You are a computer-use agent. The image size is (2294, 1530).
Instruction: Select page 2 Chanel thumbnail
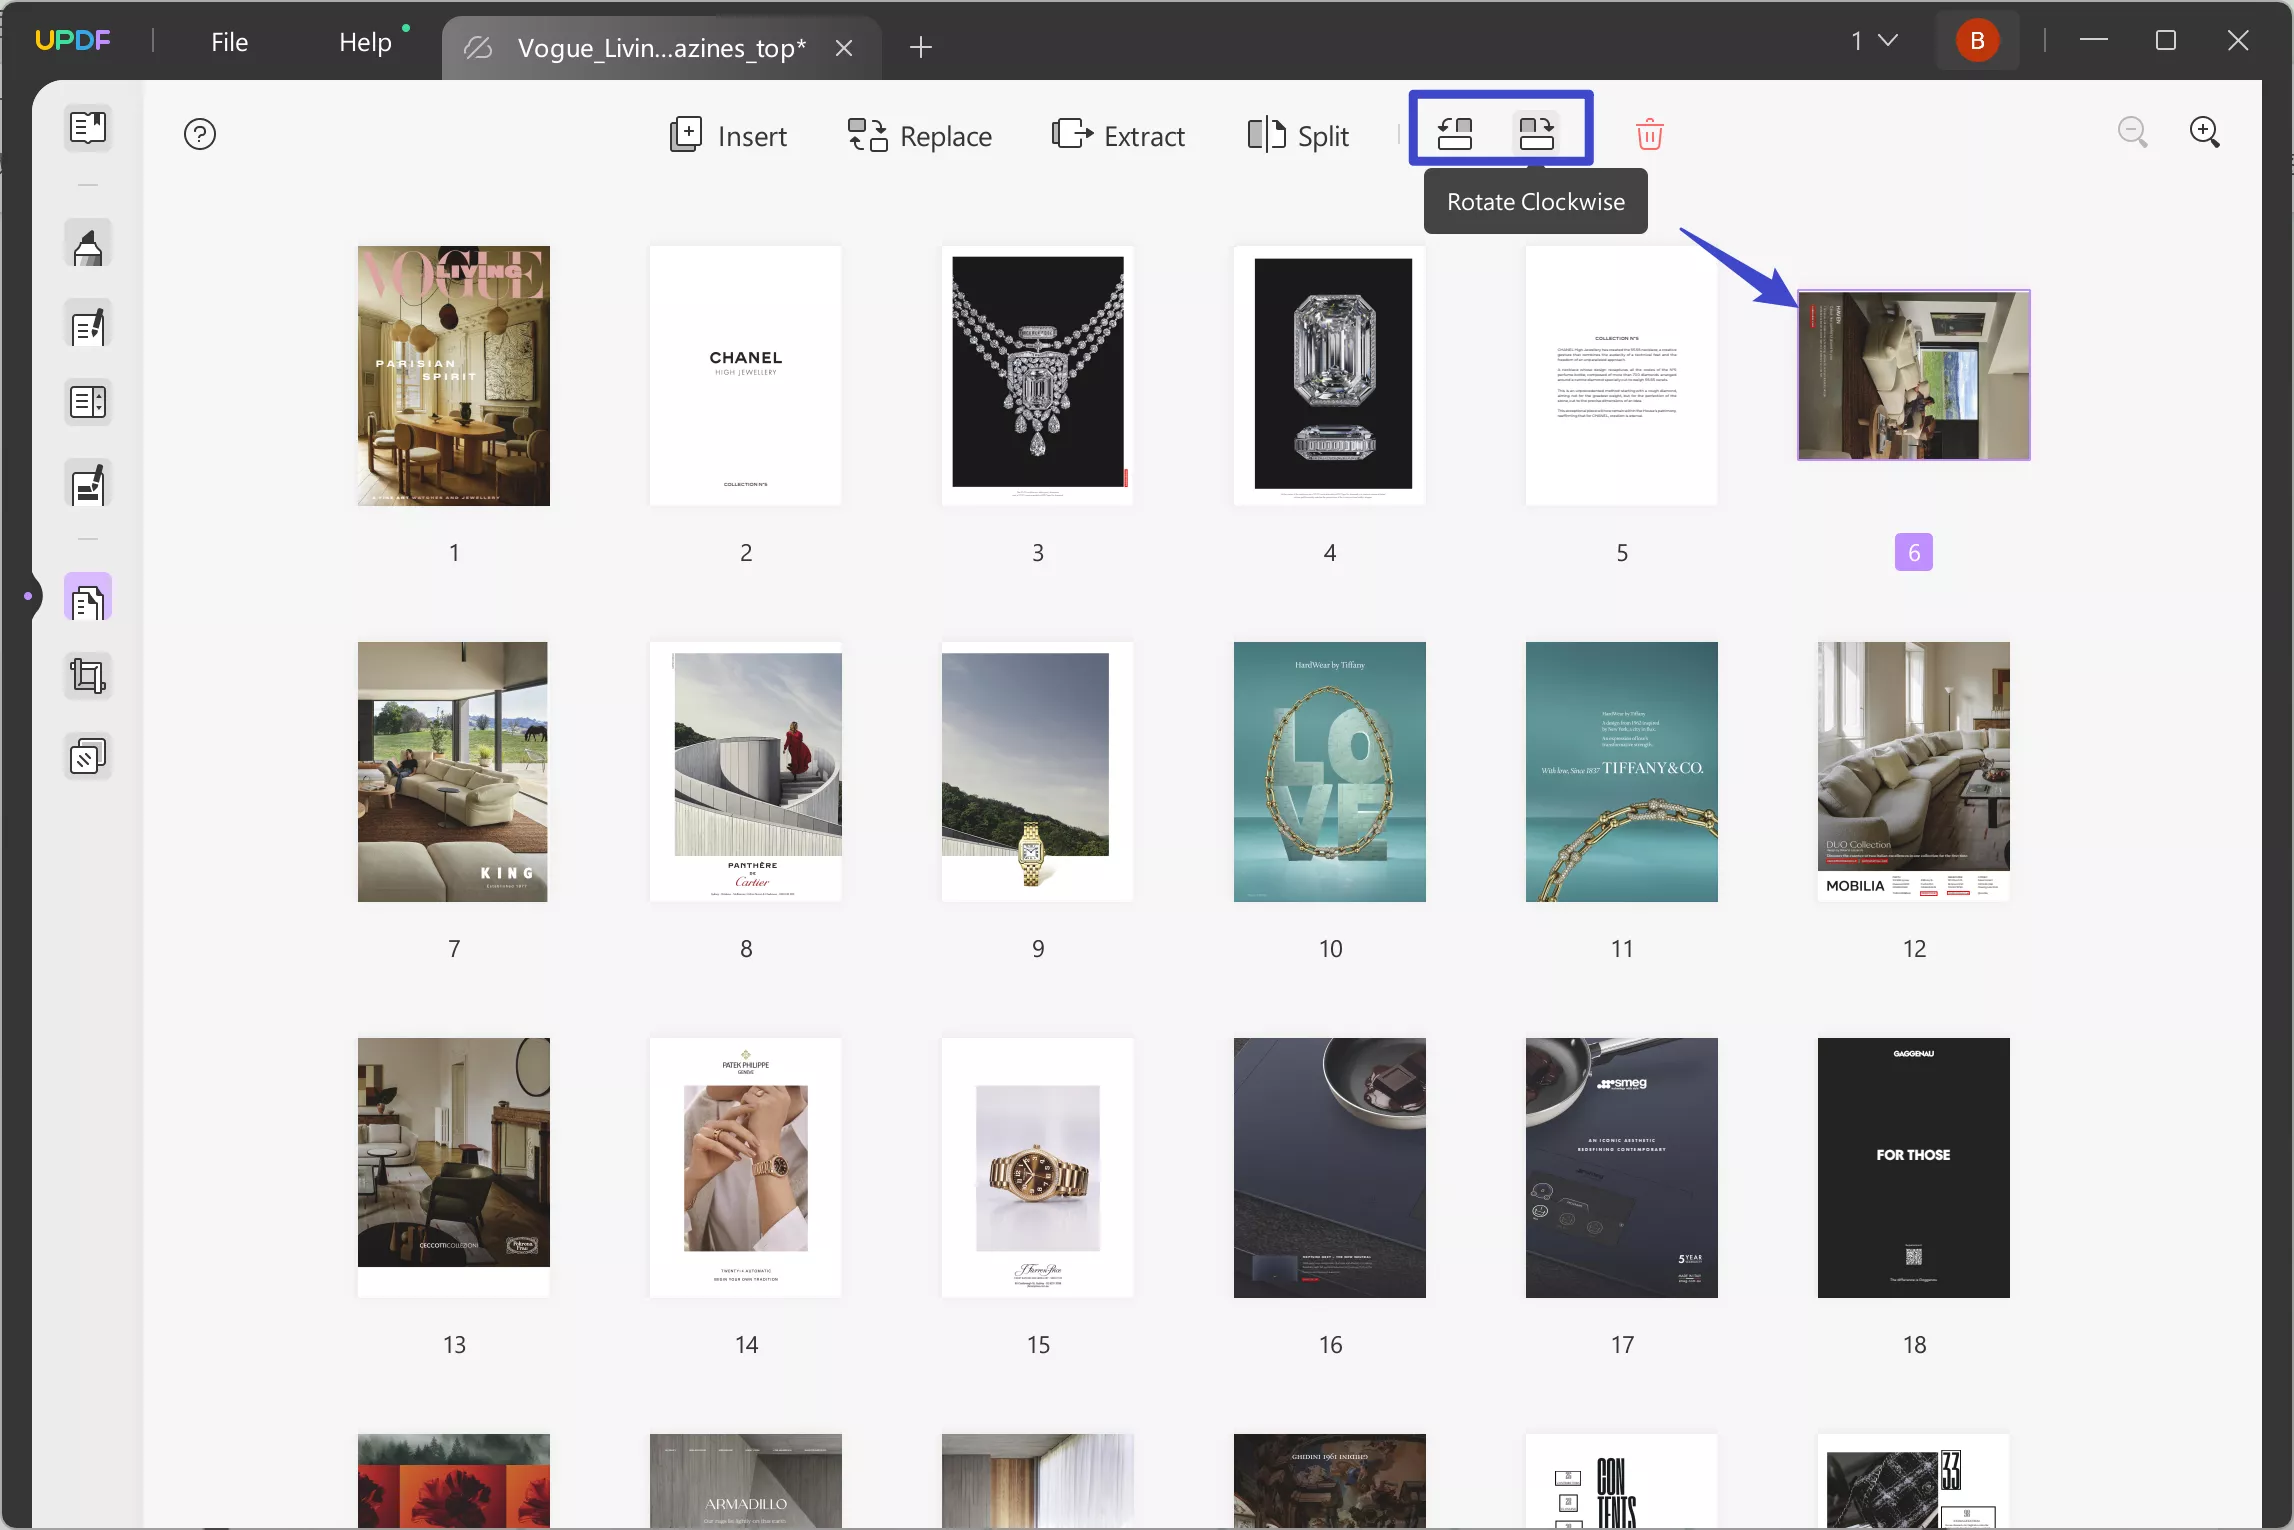746,376
